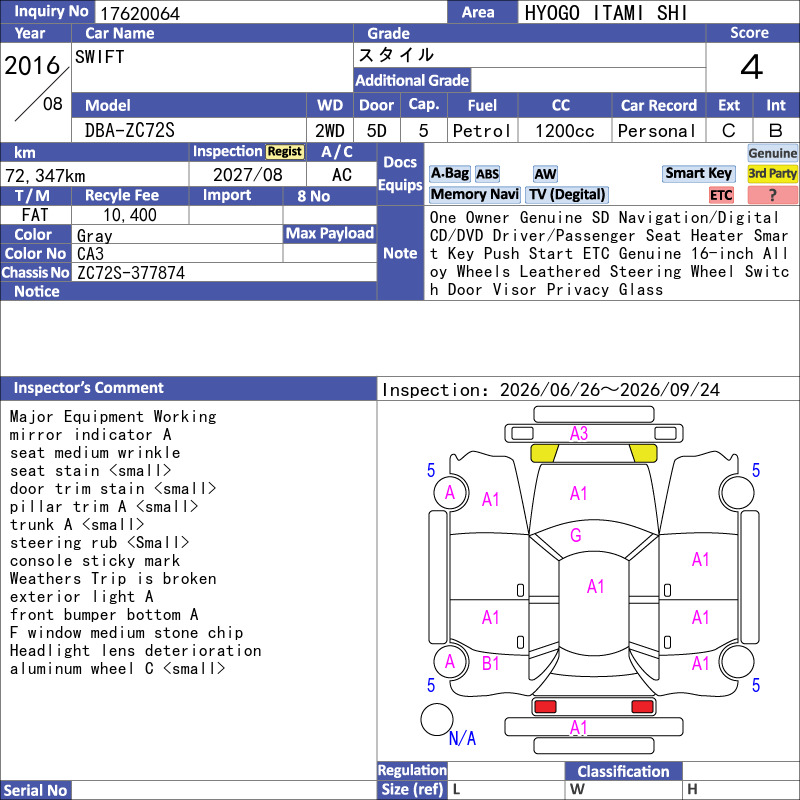Click the recycle fee 10,400
This screenshot has height=800, width=800.
[130, 215]
